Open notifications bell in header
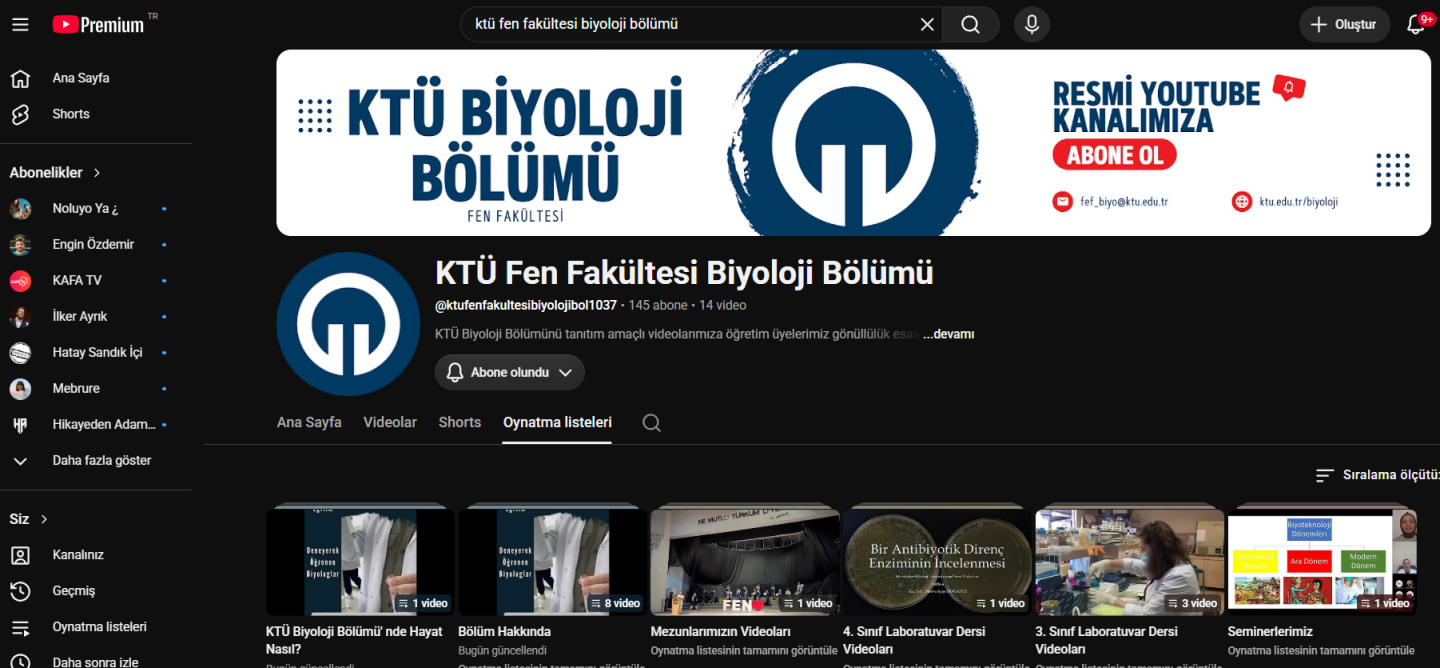 click(1416, 24)
